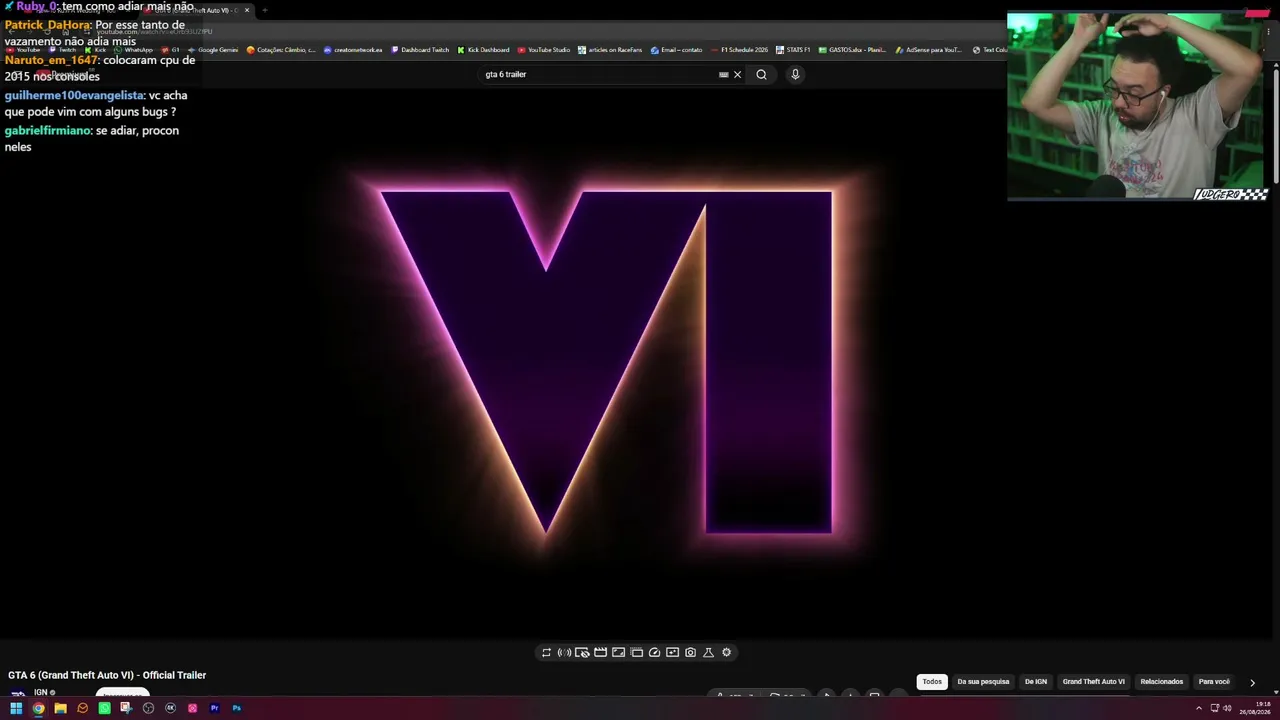Select the "Relacionados" filter chip
The image size is (1280, 720).
coord(1162,682)
